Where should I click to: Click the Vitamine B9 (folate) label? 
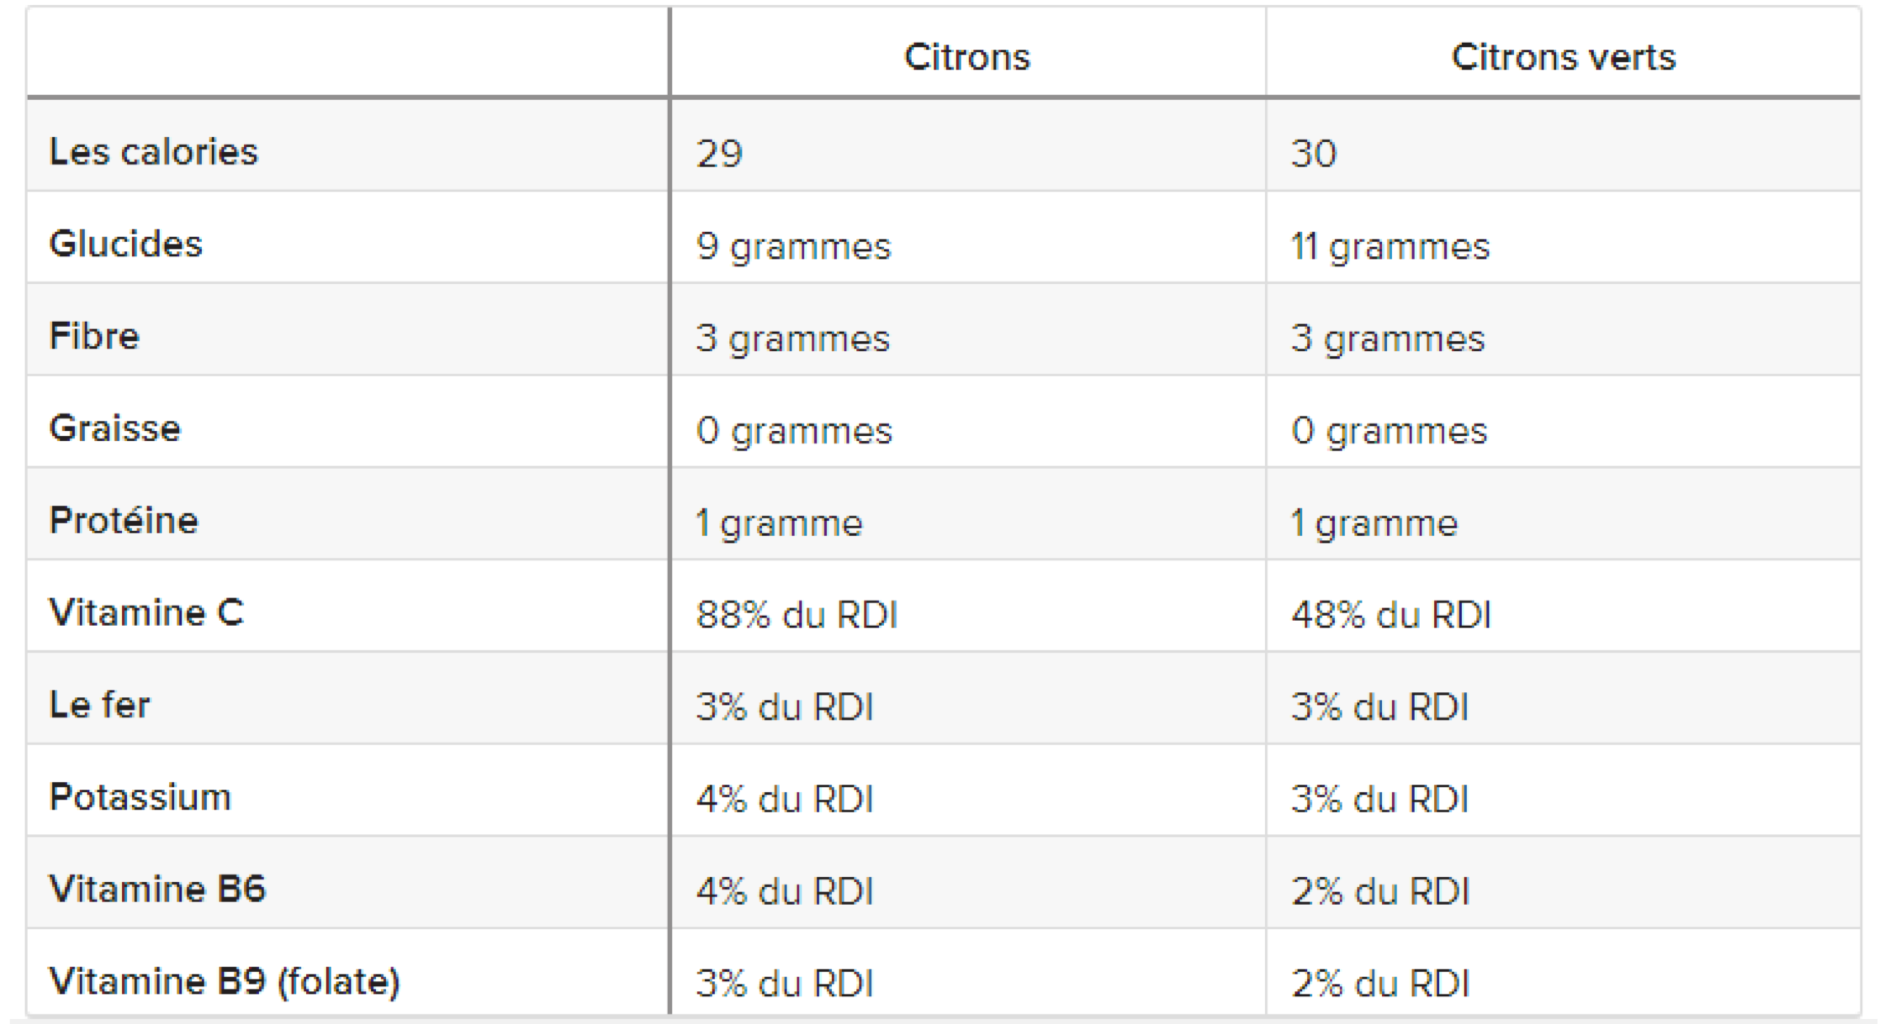click(x=225, y=981)
